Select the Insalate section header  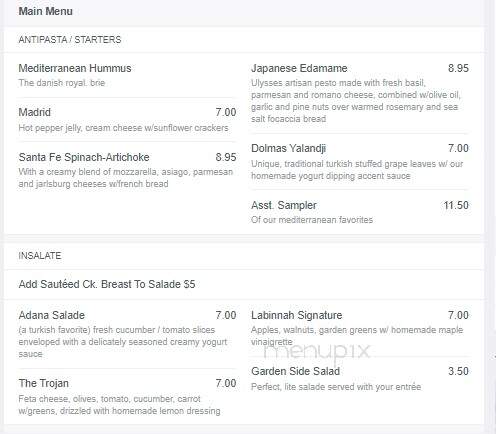tap(40, 256)
